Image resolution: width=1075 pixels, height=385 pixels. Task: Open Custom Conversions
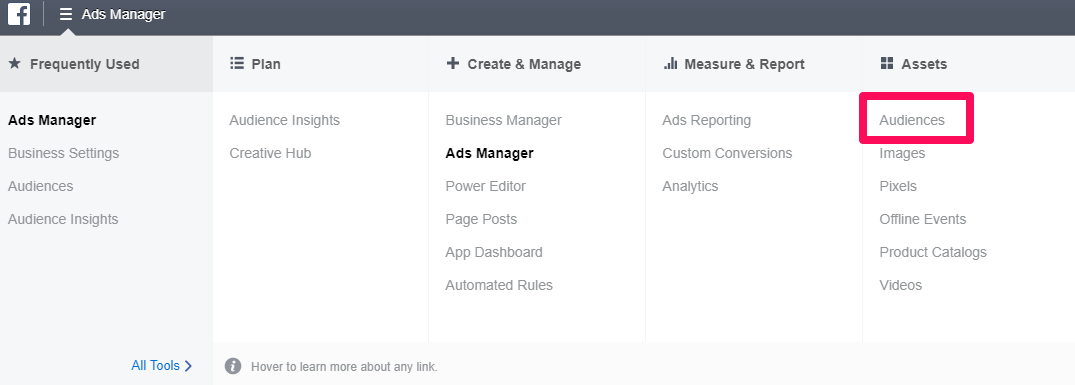(727, 153)
